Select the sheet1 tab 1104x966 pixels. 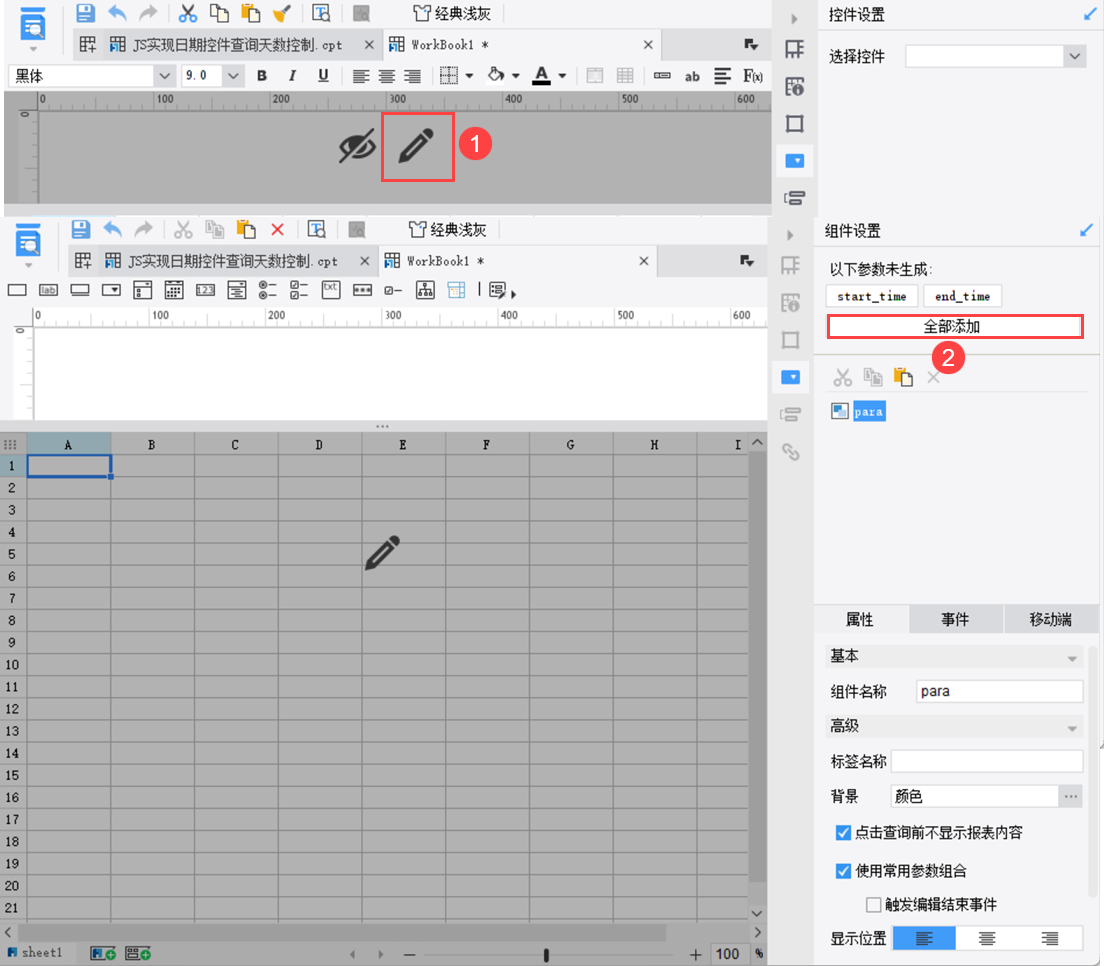[x=35, y=953]
